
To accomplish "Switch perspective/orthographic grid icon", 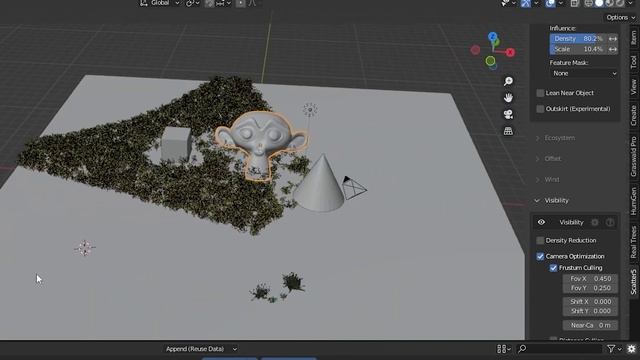I will pos(508,131).
